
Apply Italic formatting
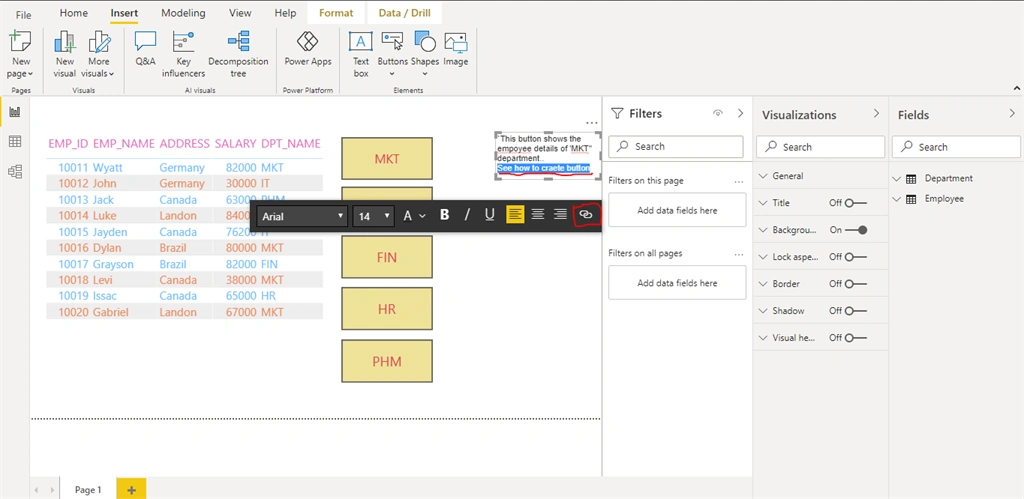click(x=467, y=215)
